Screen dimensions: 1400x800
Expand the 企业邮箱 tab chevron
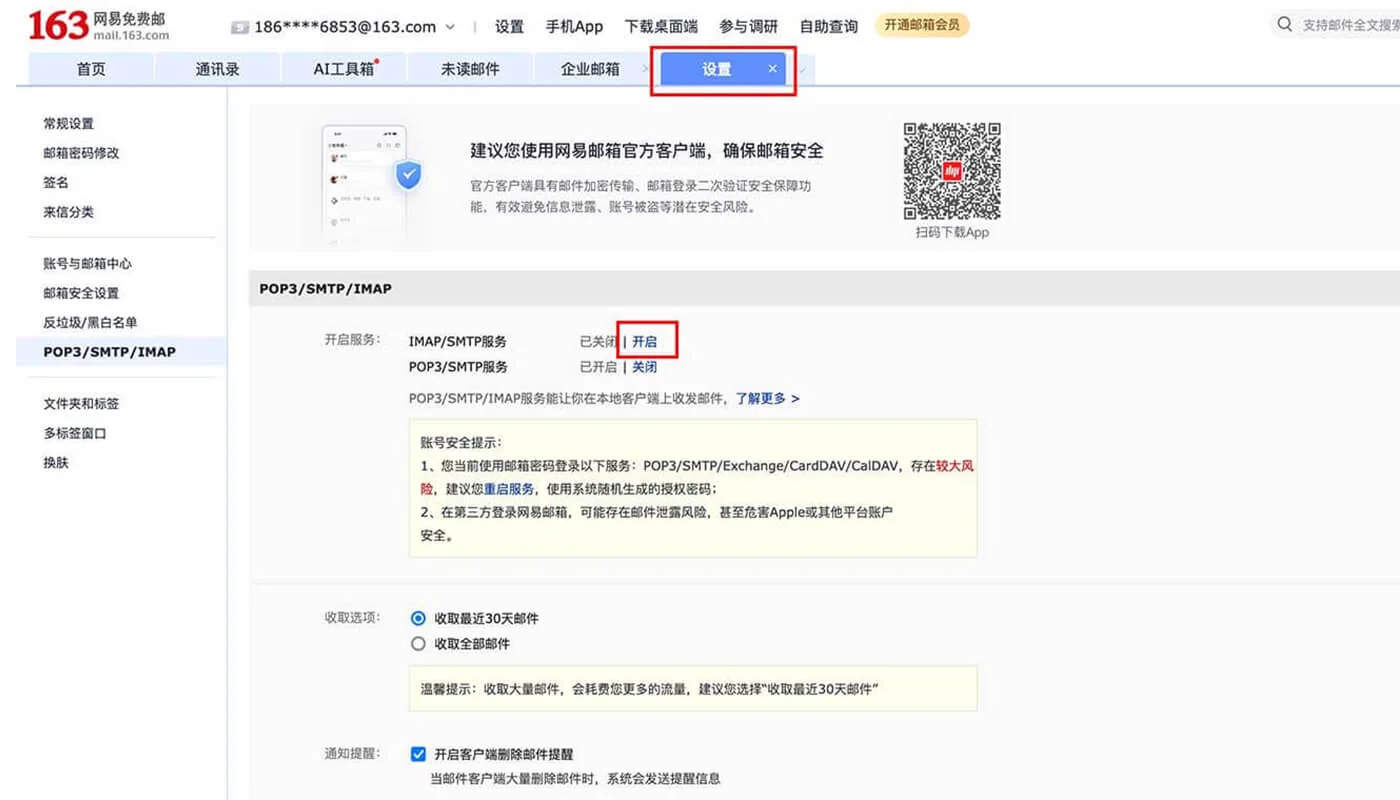click(645, 69)
